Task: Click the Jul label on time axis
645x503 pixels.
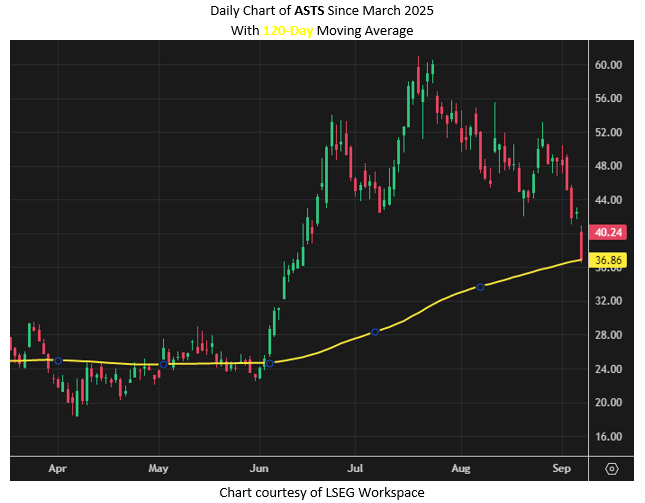Action: point(355,468)
